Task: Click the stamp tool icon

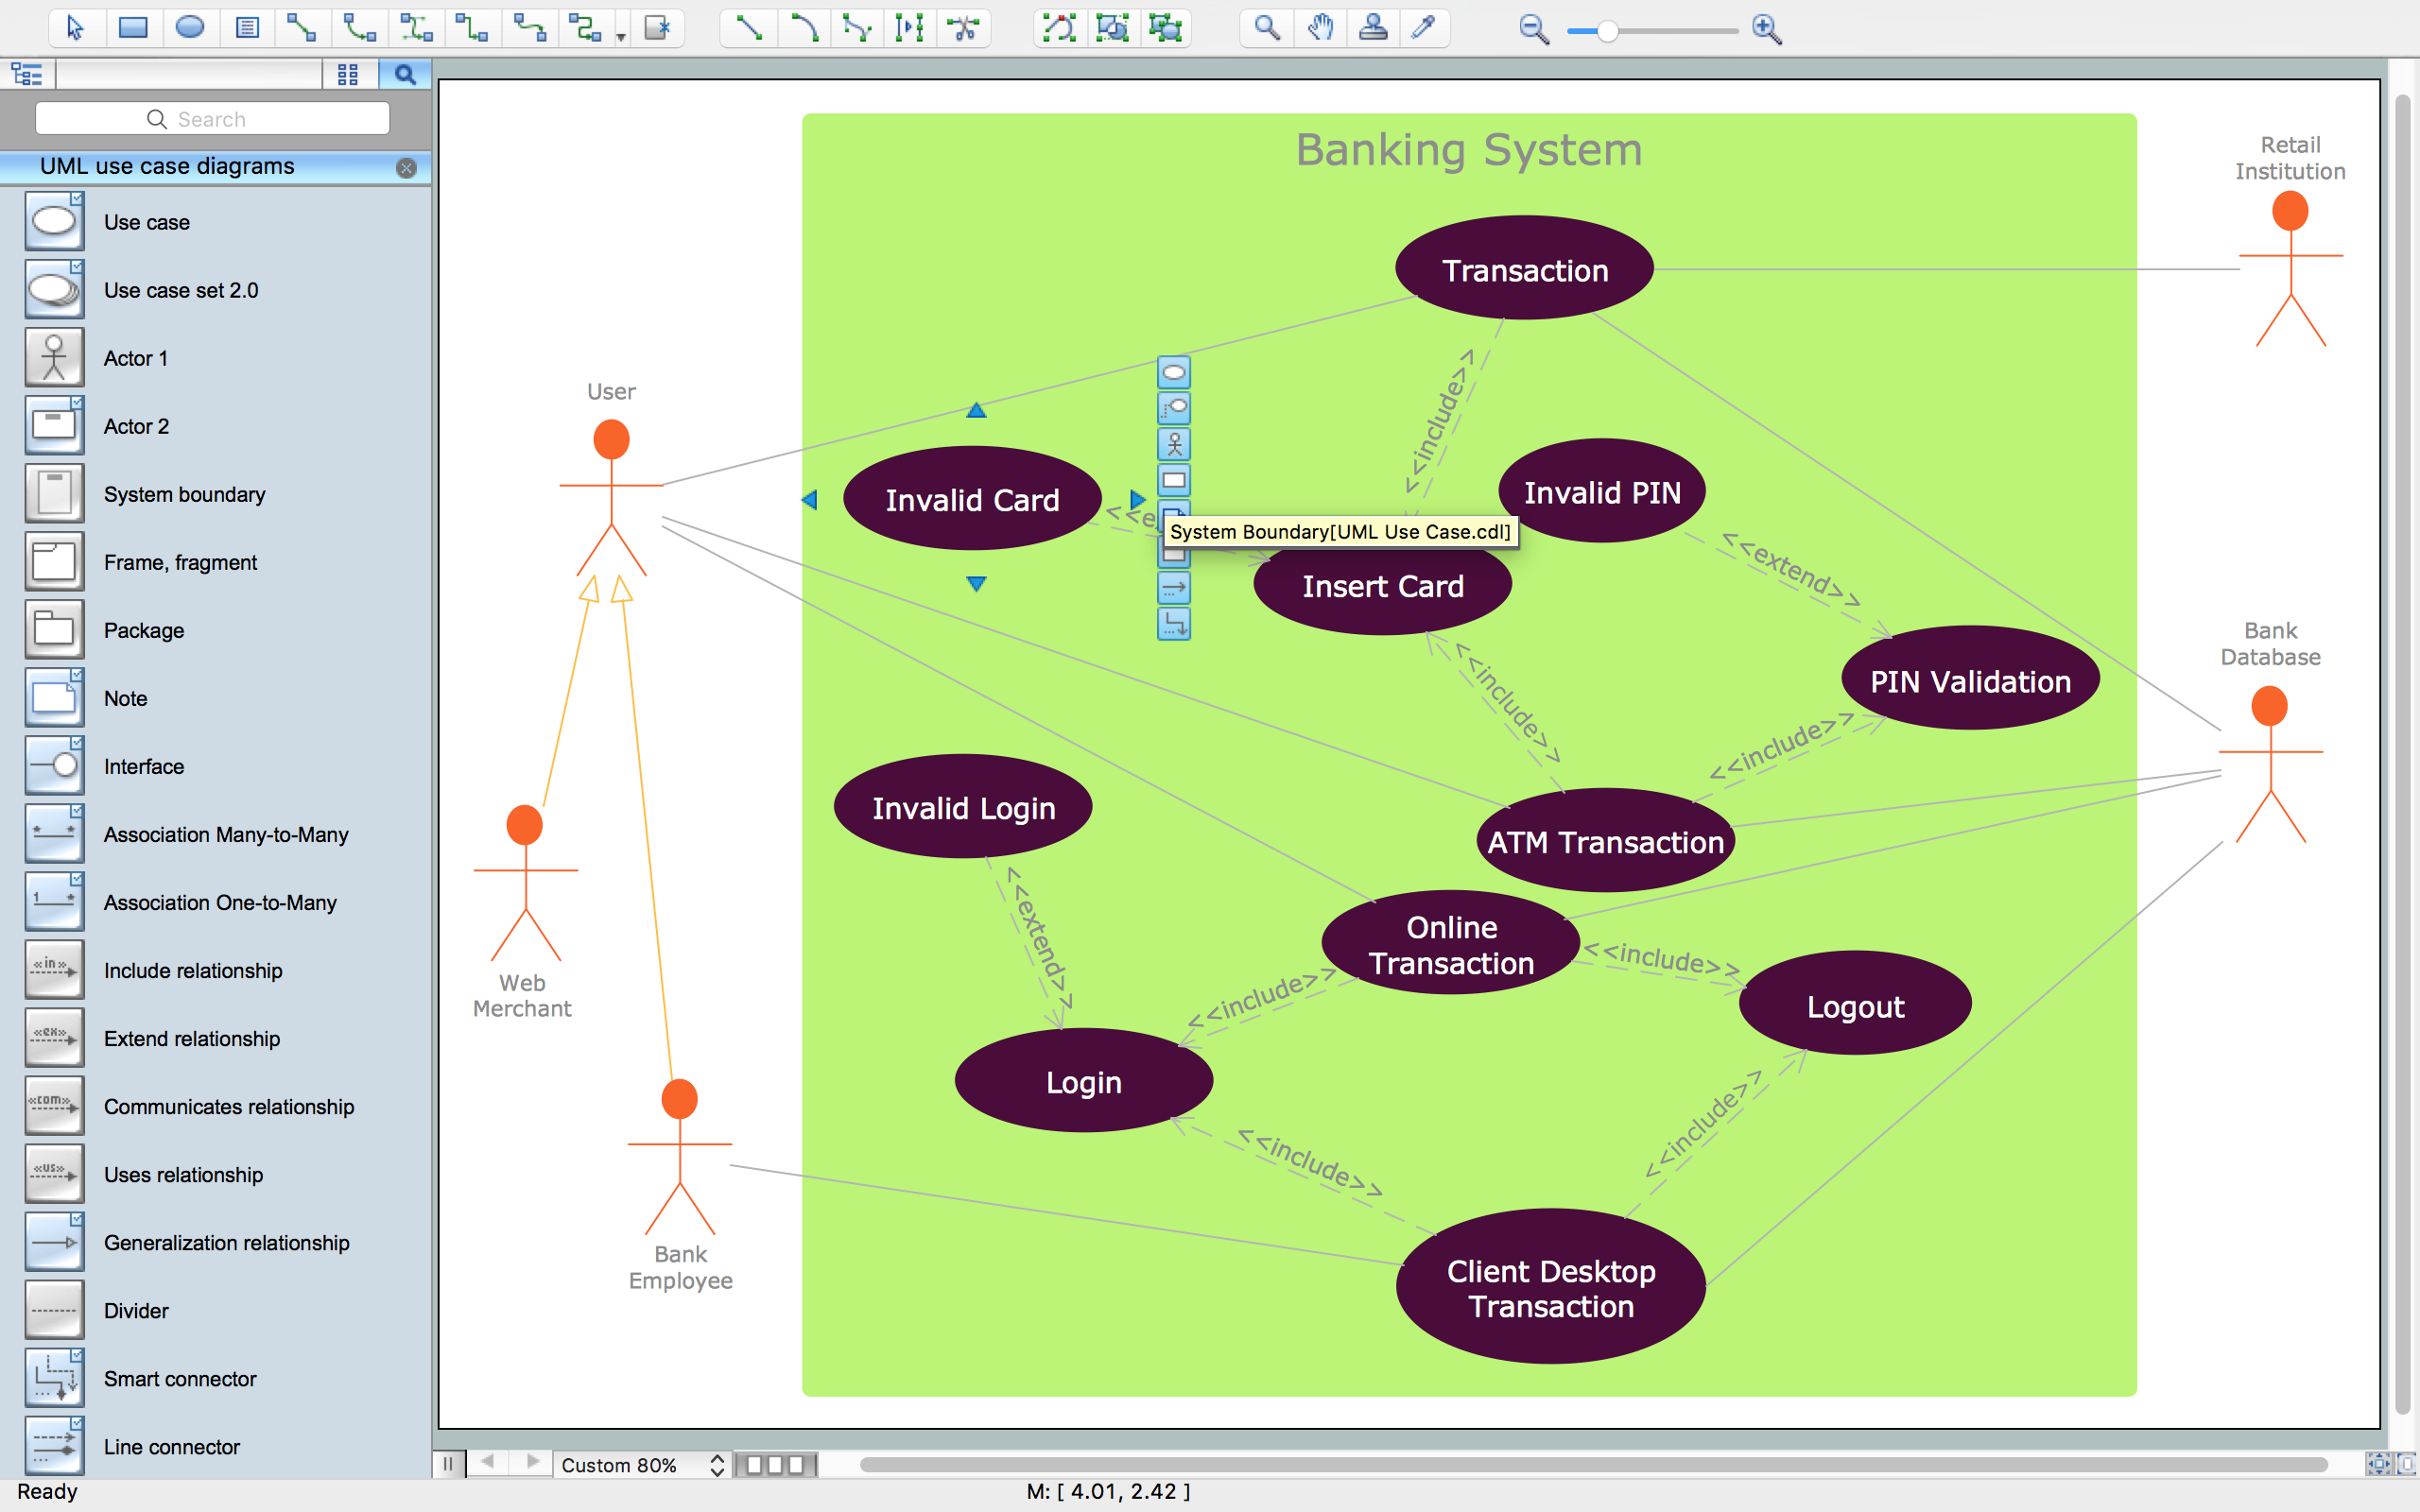Action: point(1373,28)
